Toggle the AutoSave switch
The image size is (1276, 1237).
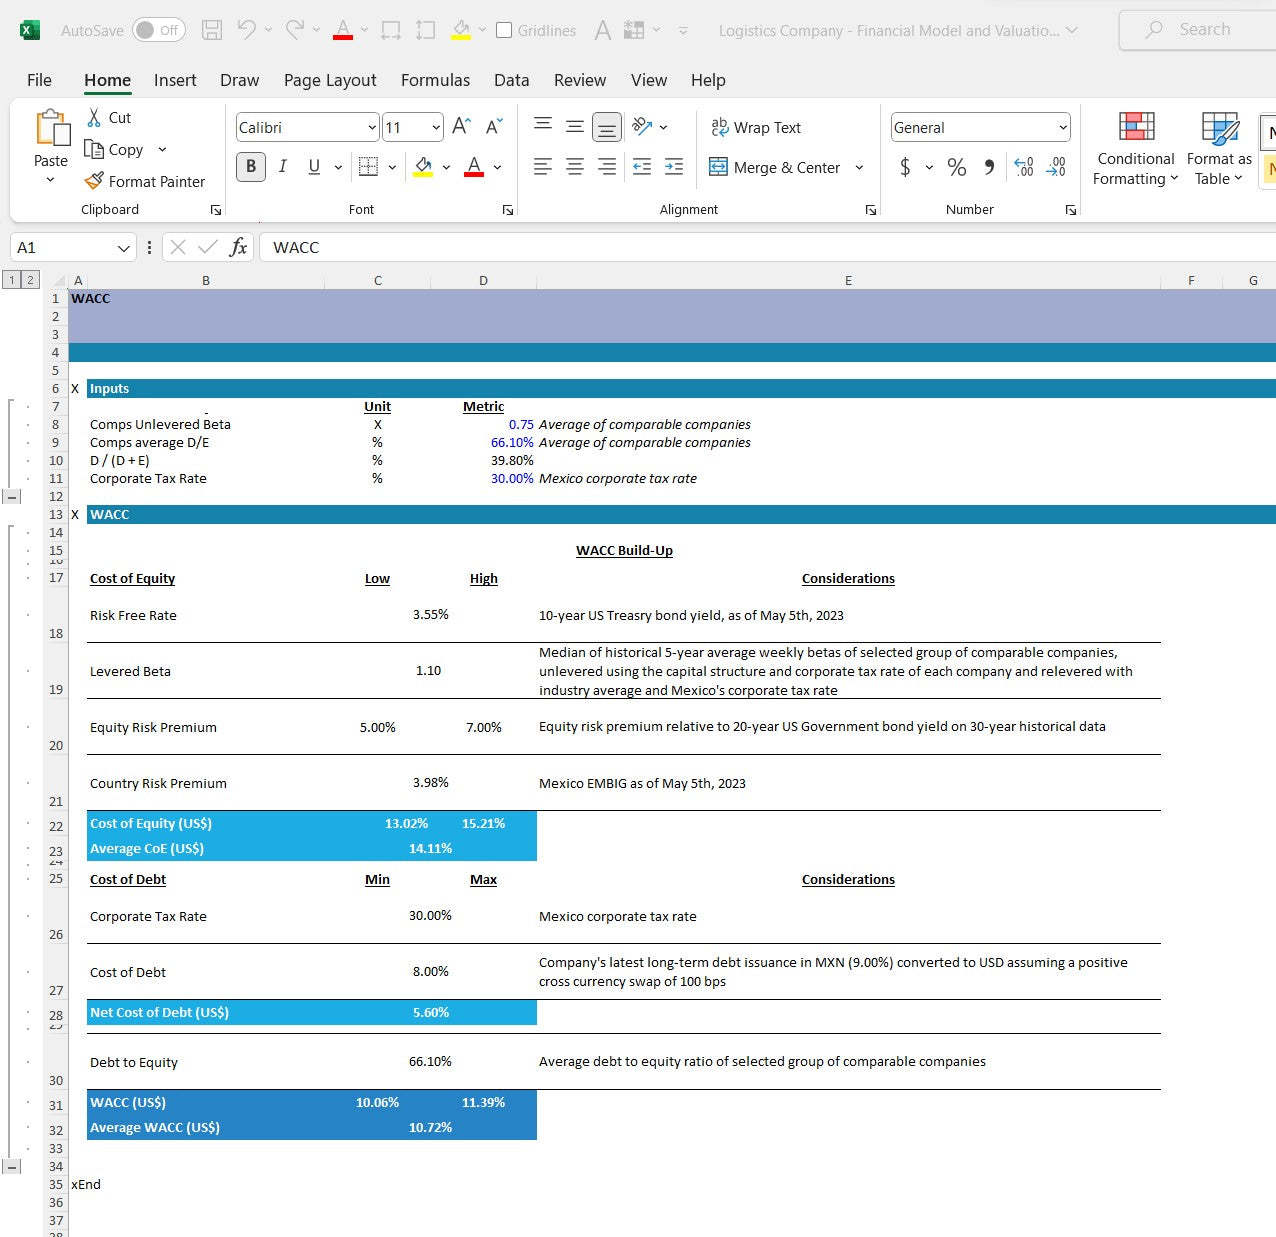click(x=158, y=30)
